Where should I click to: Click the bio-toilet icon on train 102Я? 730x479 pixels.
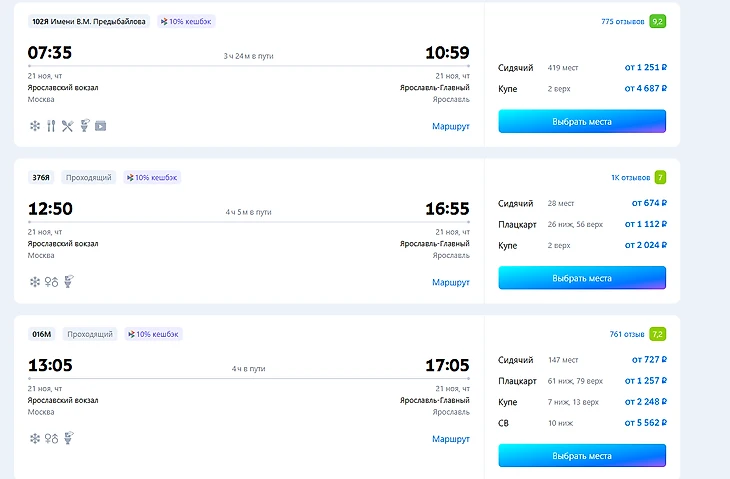click(x=84, y=126)
